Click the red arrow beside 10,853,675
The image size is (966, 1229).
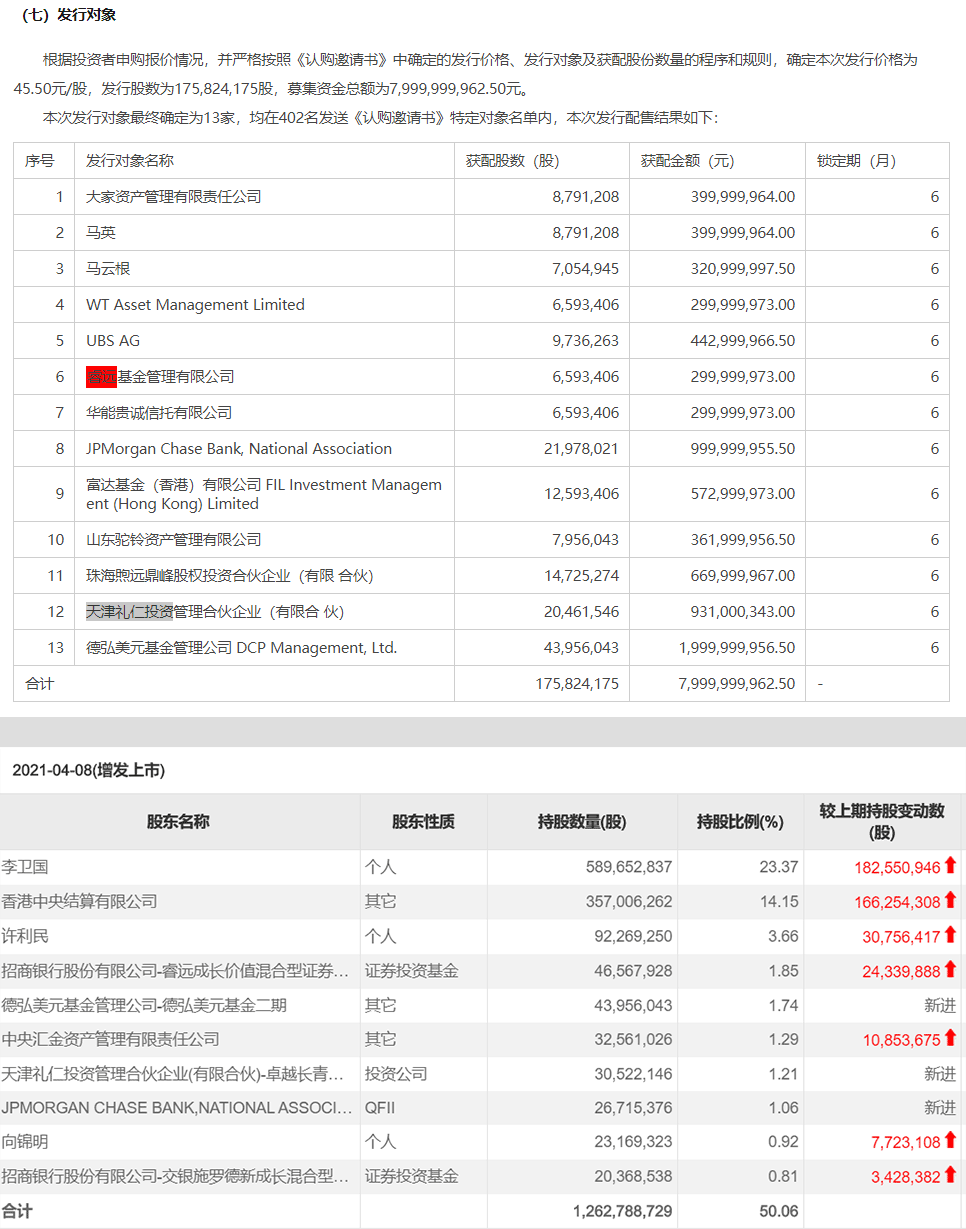click(950, 1038)
